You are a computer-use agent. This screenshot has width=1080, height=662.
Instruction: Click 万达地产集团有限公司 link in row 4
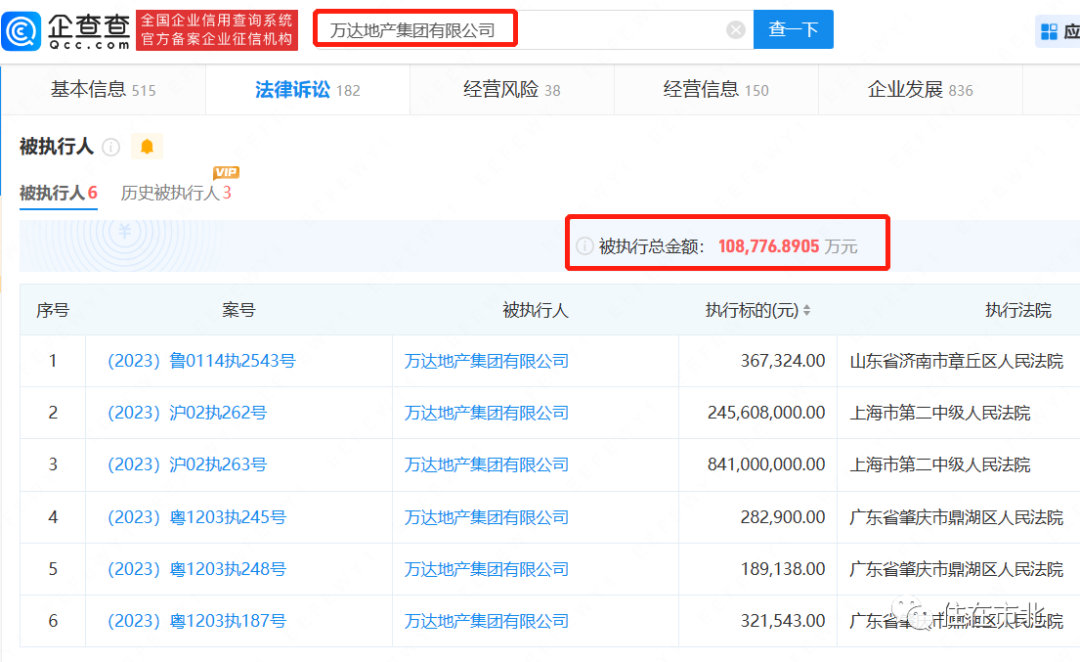coord(486,517)
